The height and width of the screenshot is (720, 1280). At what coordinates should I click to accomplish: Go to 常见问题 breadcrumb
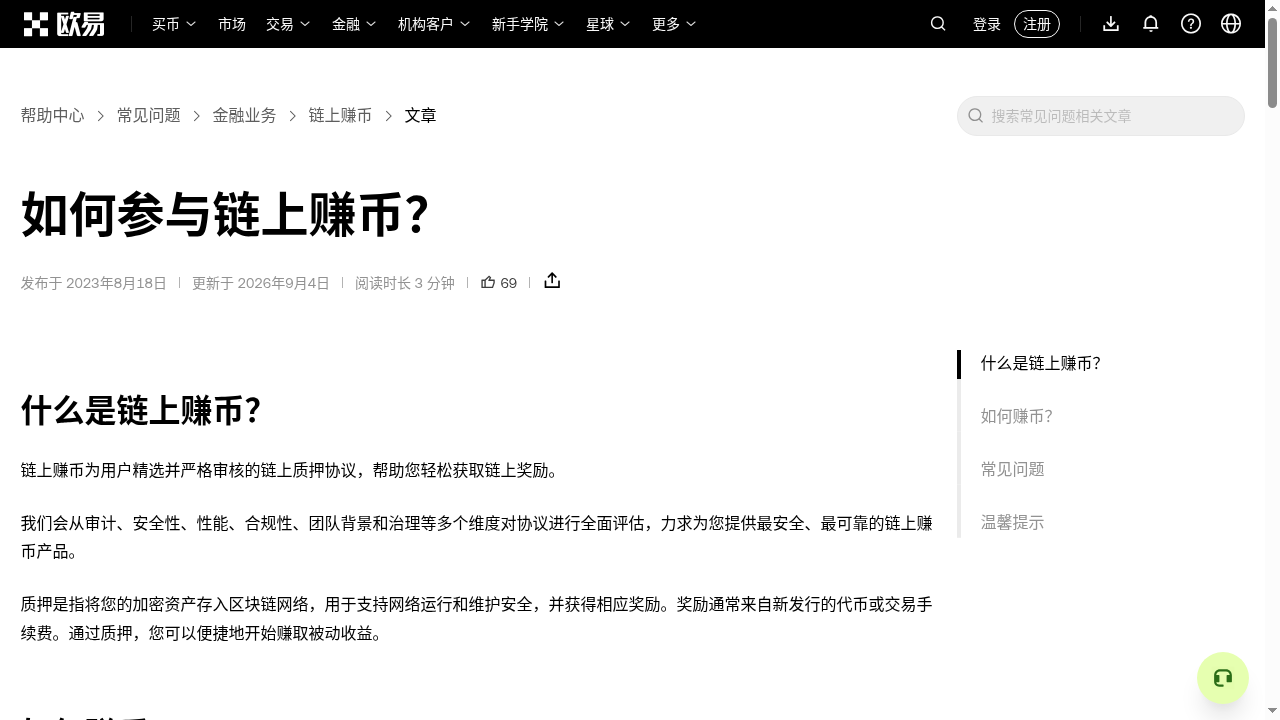click(x=149, y=116)
